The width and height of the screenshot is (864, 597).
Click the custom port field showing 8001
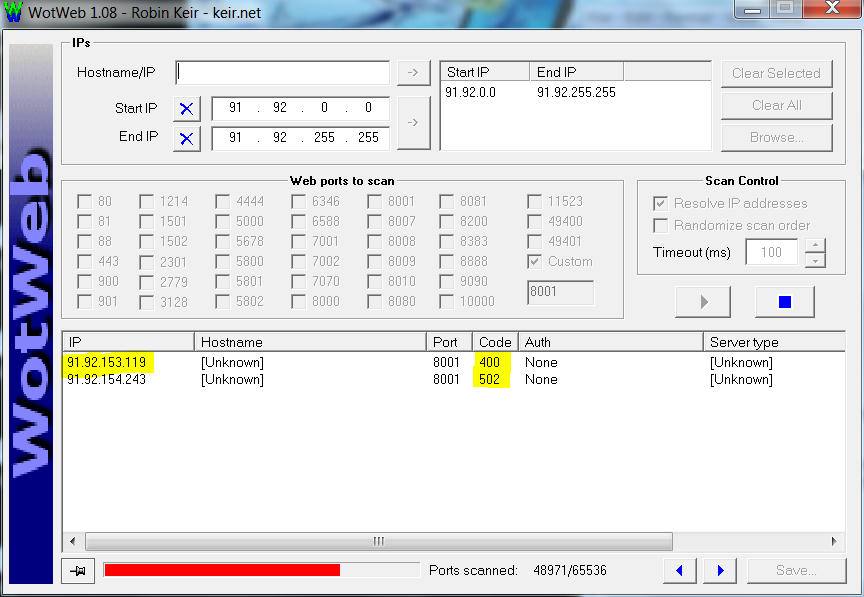(x=560, y=292)
